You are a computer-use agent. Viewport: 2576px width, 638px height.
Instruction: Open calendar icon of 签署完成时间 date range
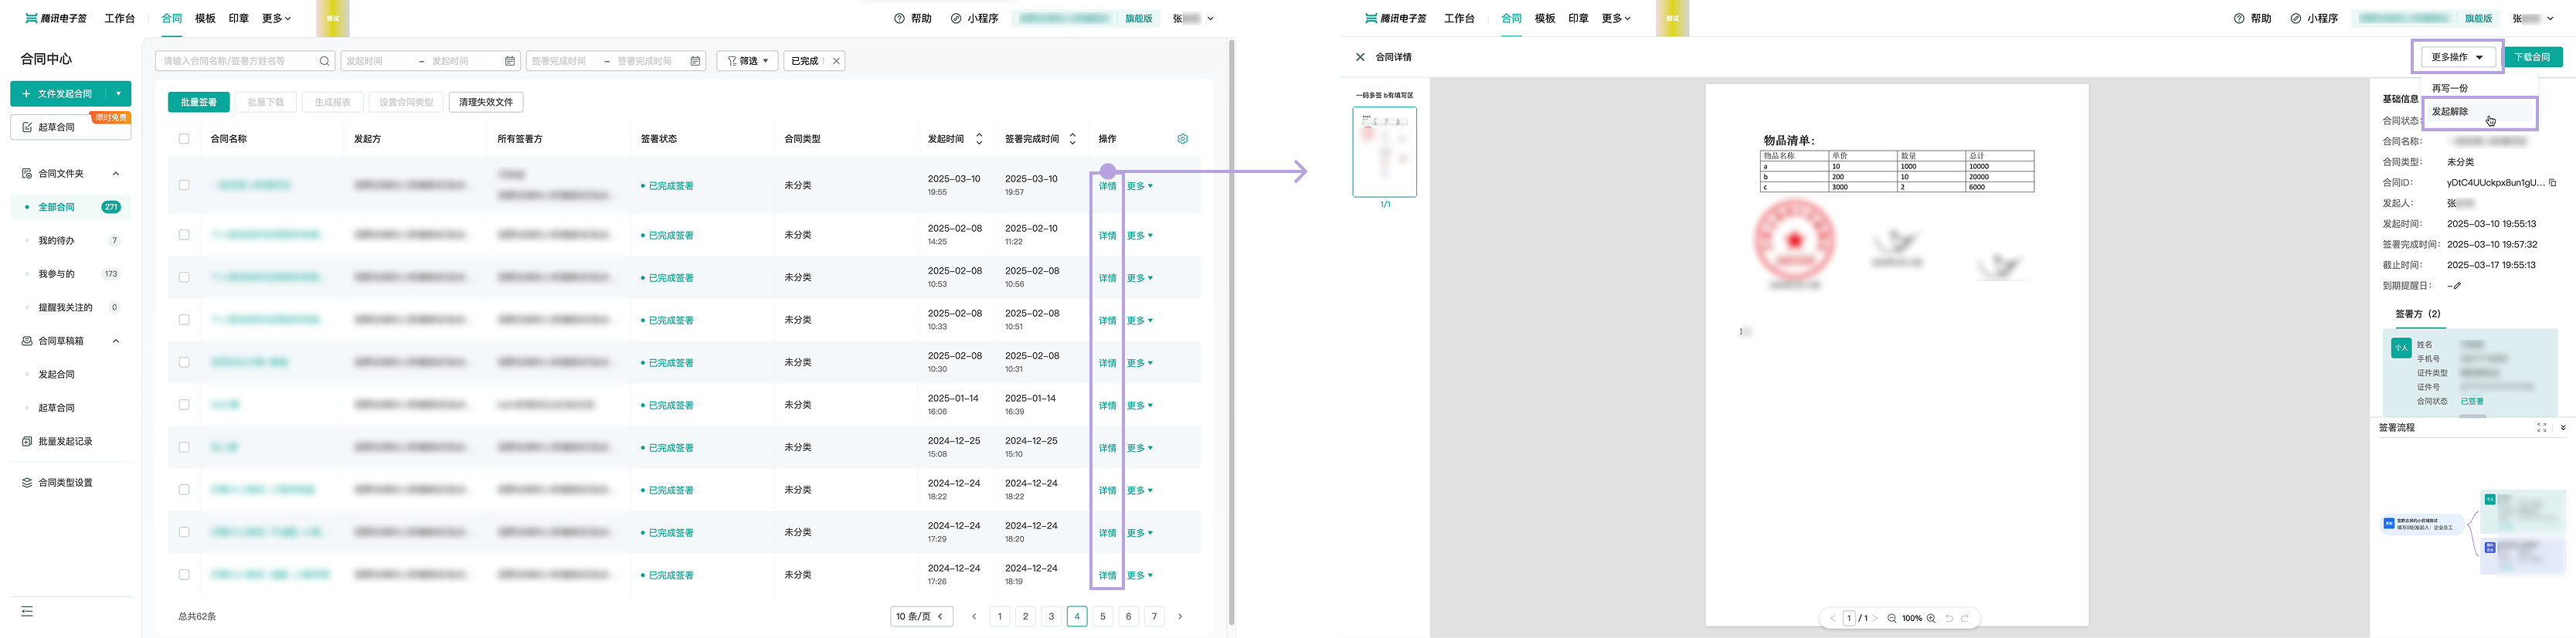tap(695, 61)
